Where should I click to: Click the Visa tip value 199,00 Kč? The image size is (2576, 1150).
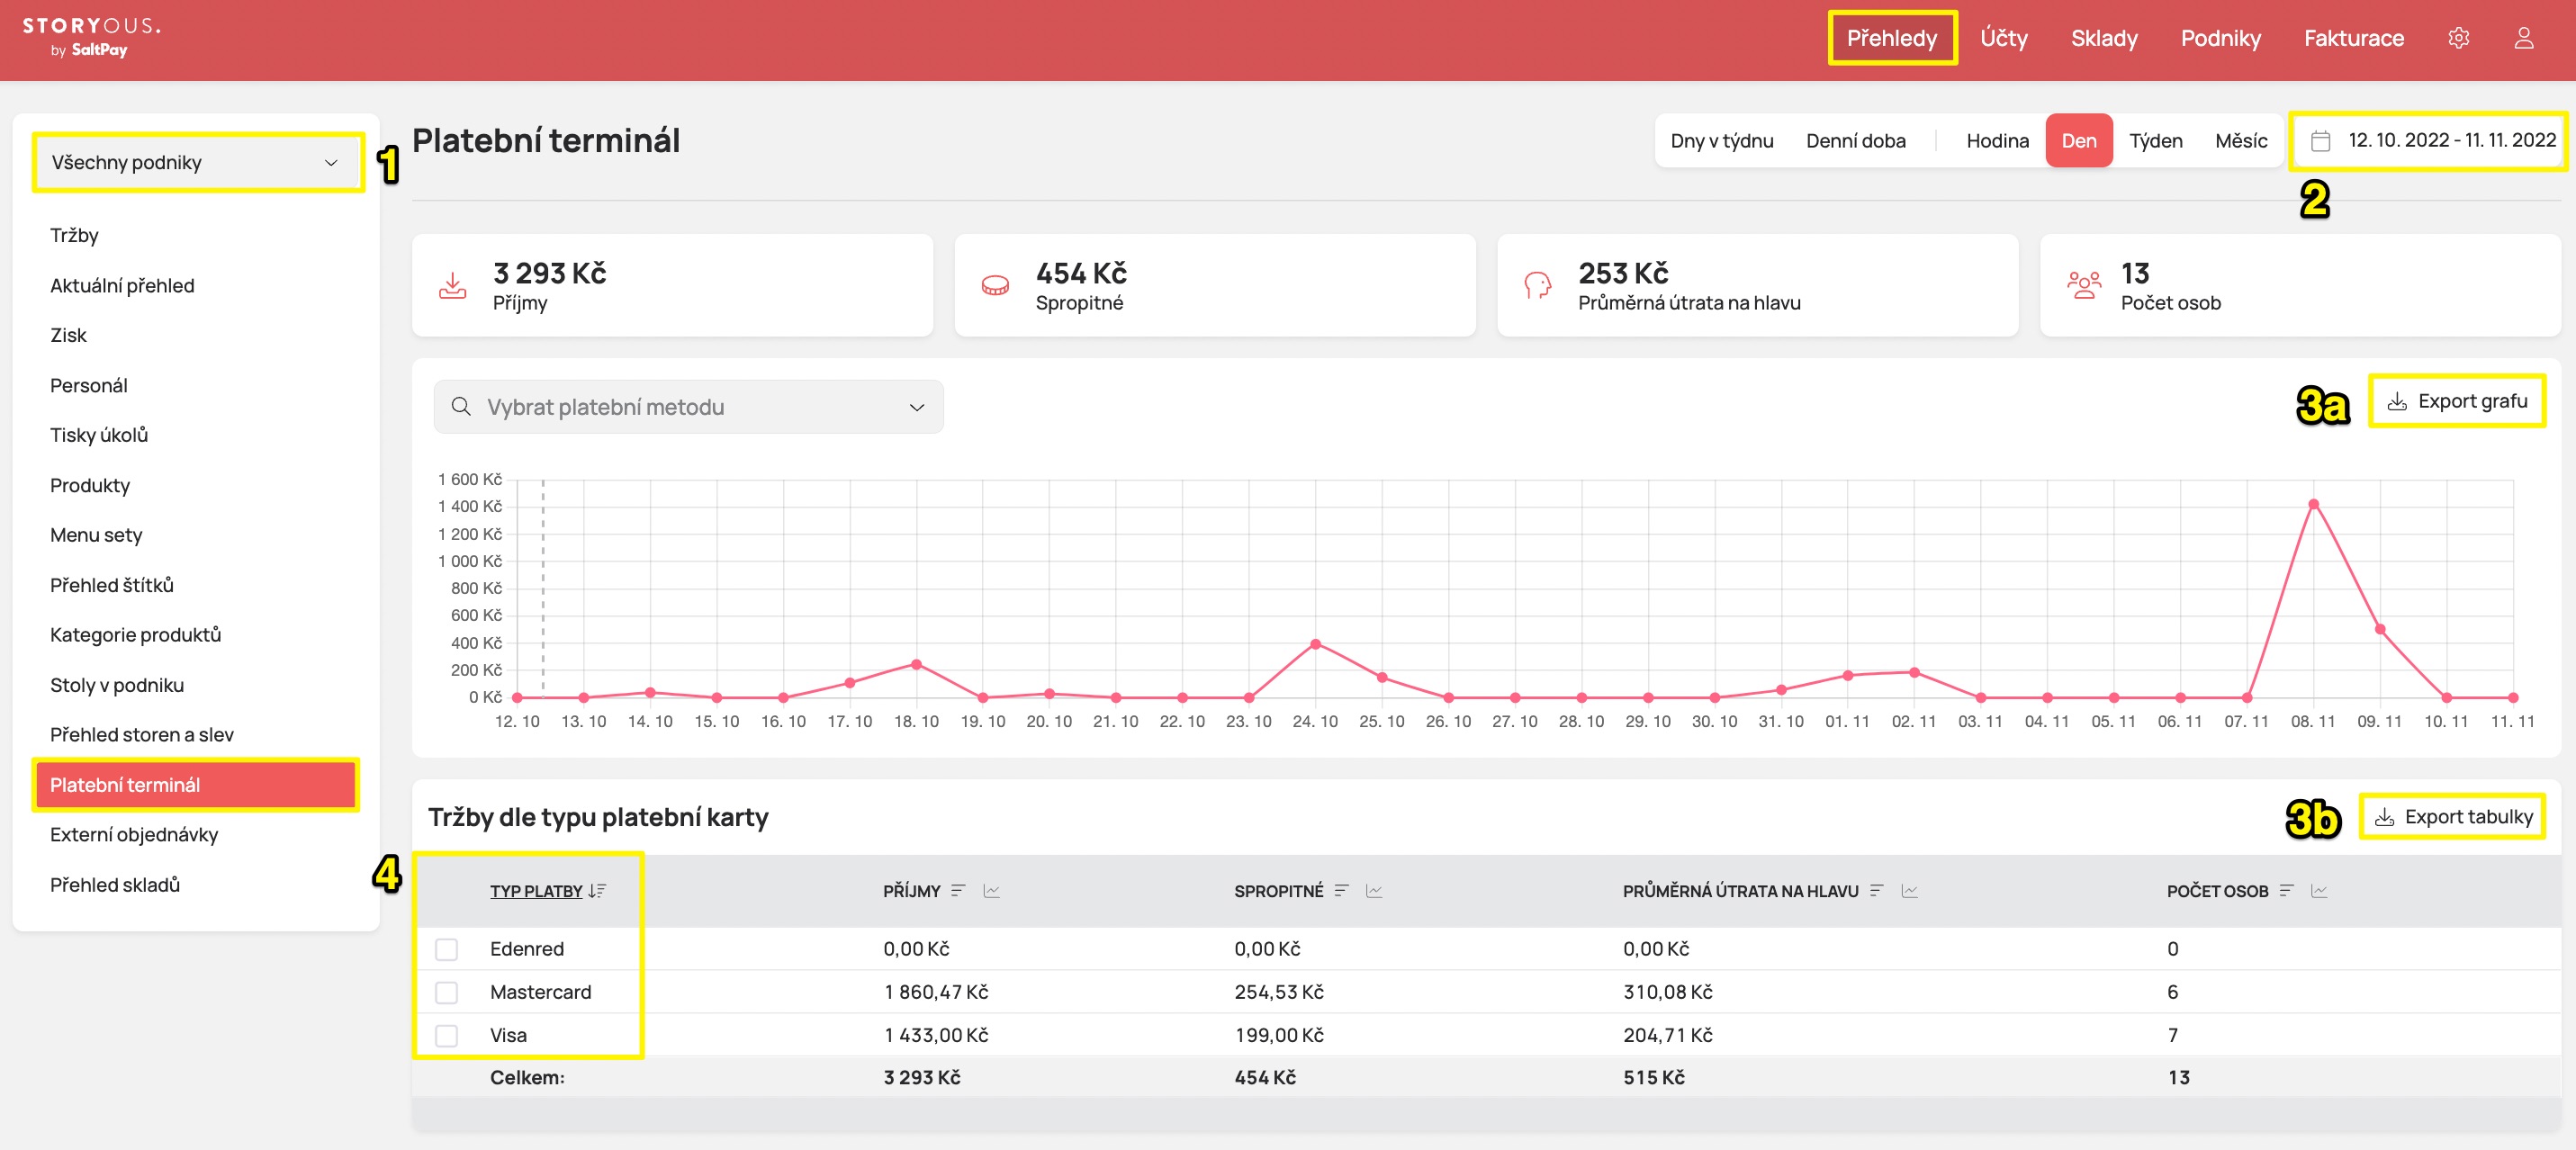point(1278,1035)
